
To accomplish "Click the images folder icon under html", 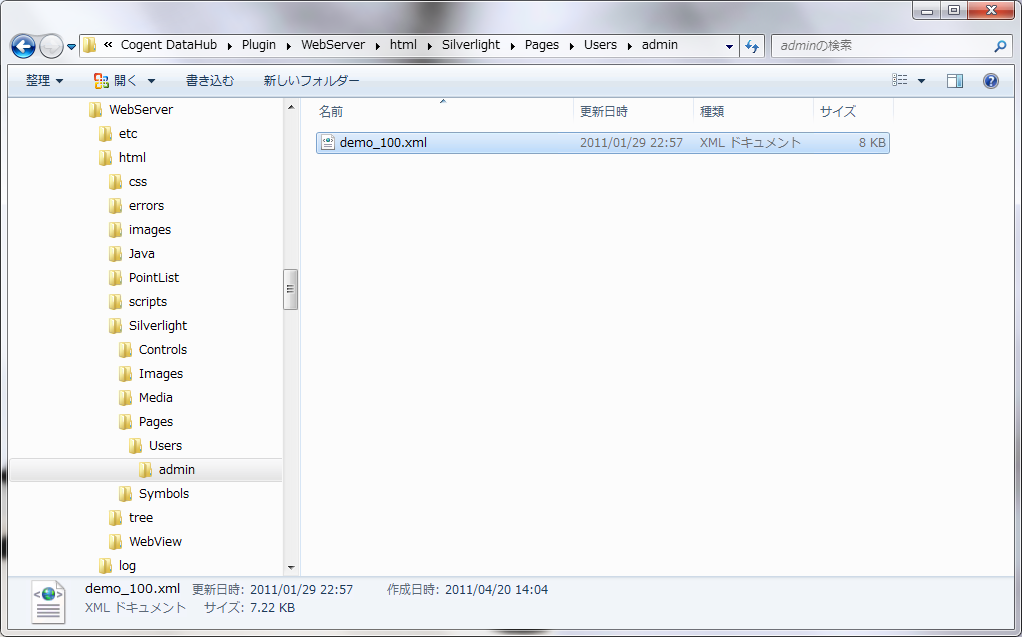I will [115, 230].
